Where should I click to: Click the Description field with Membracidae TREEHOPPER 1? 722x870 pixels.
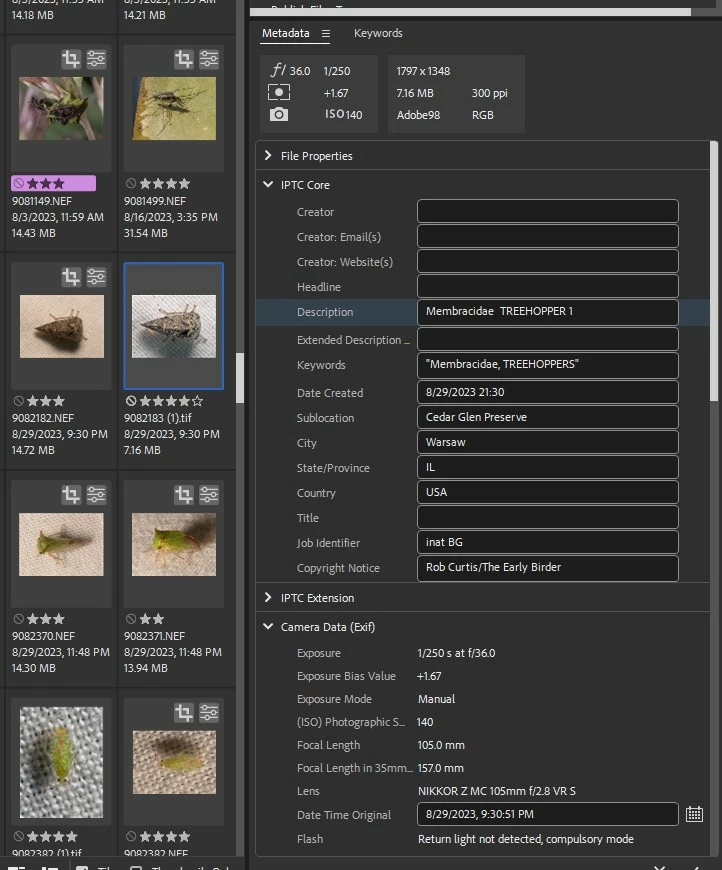pos(547,312)
